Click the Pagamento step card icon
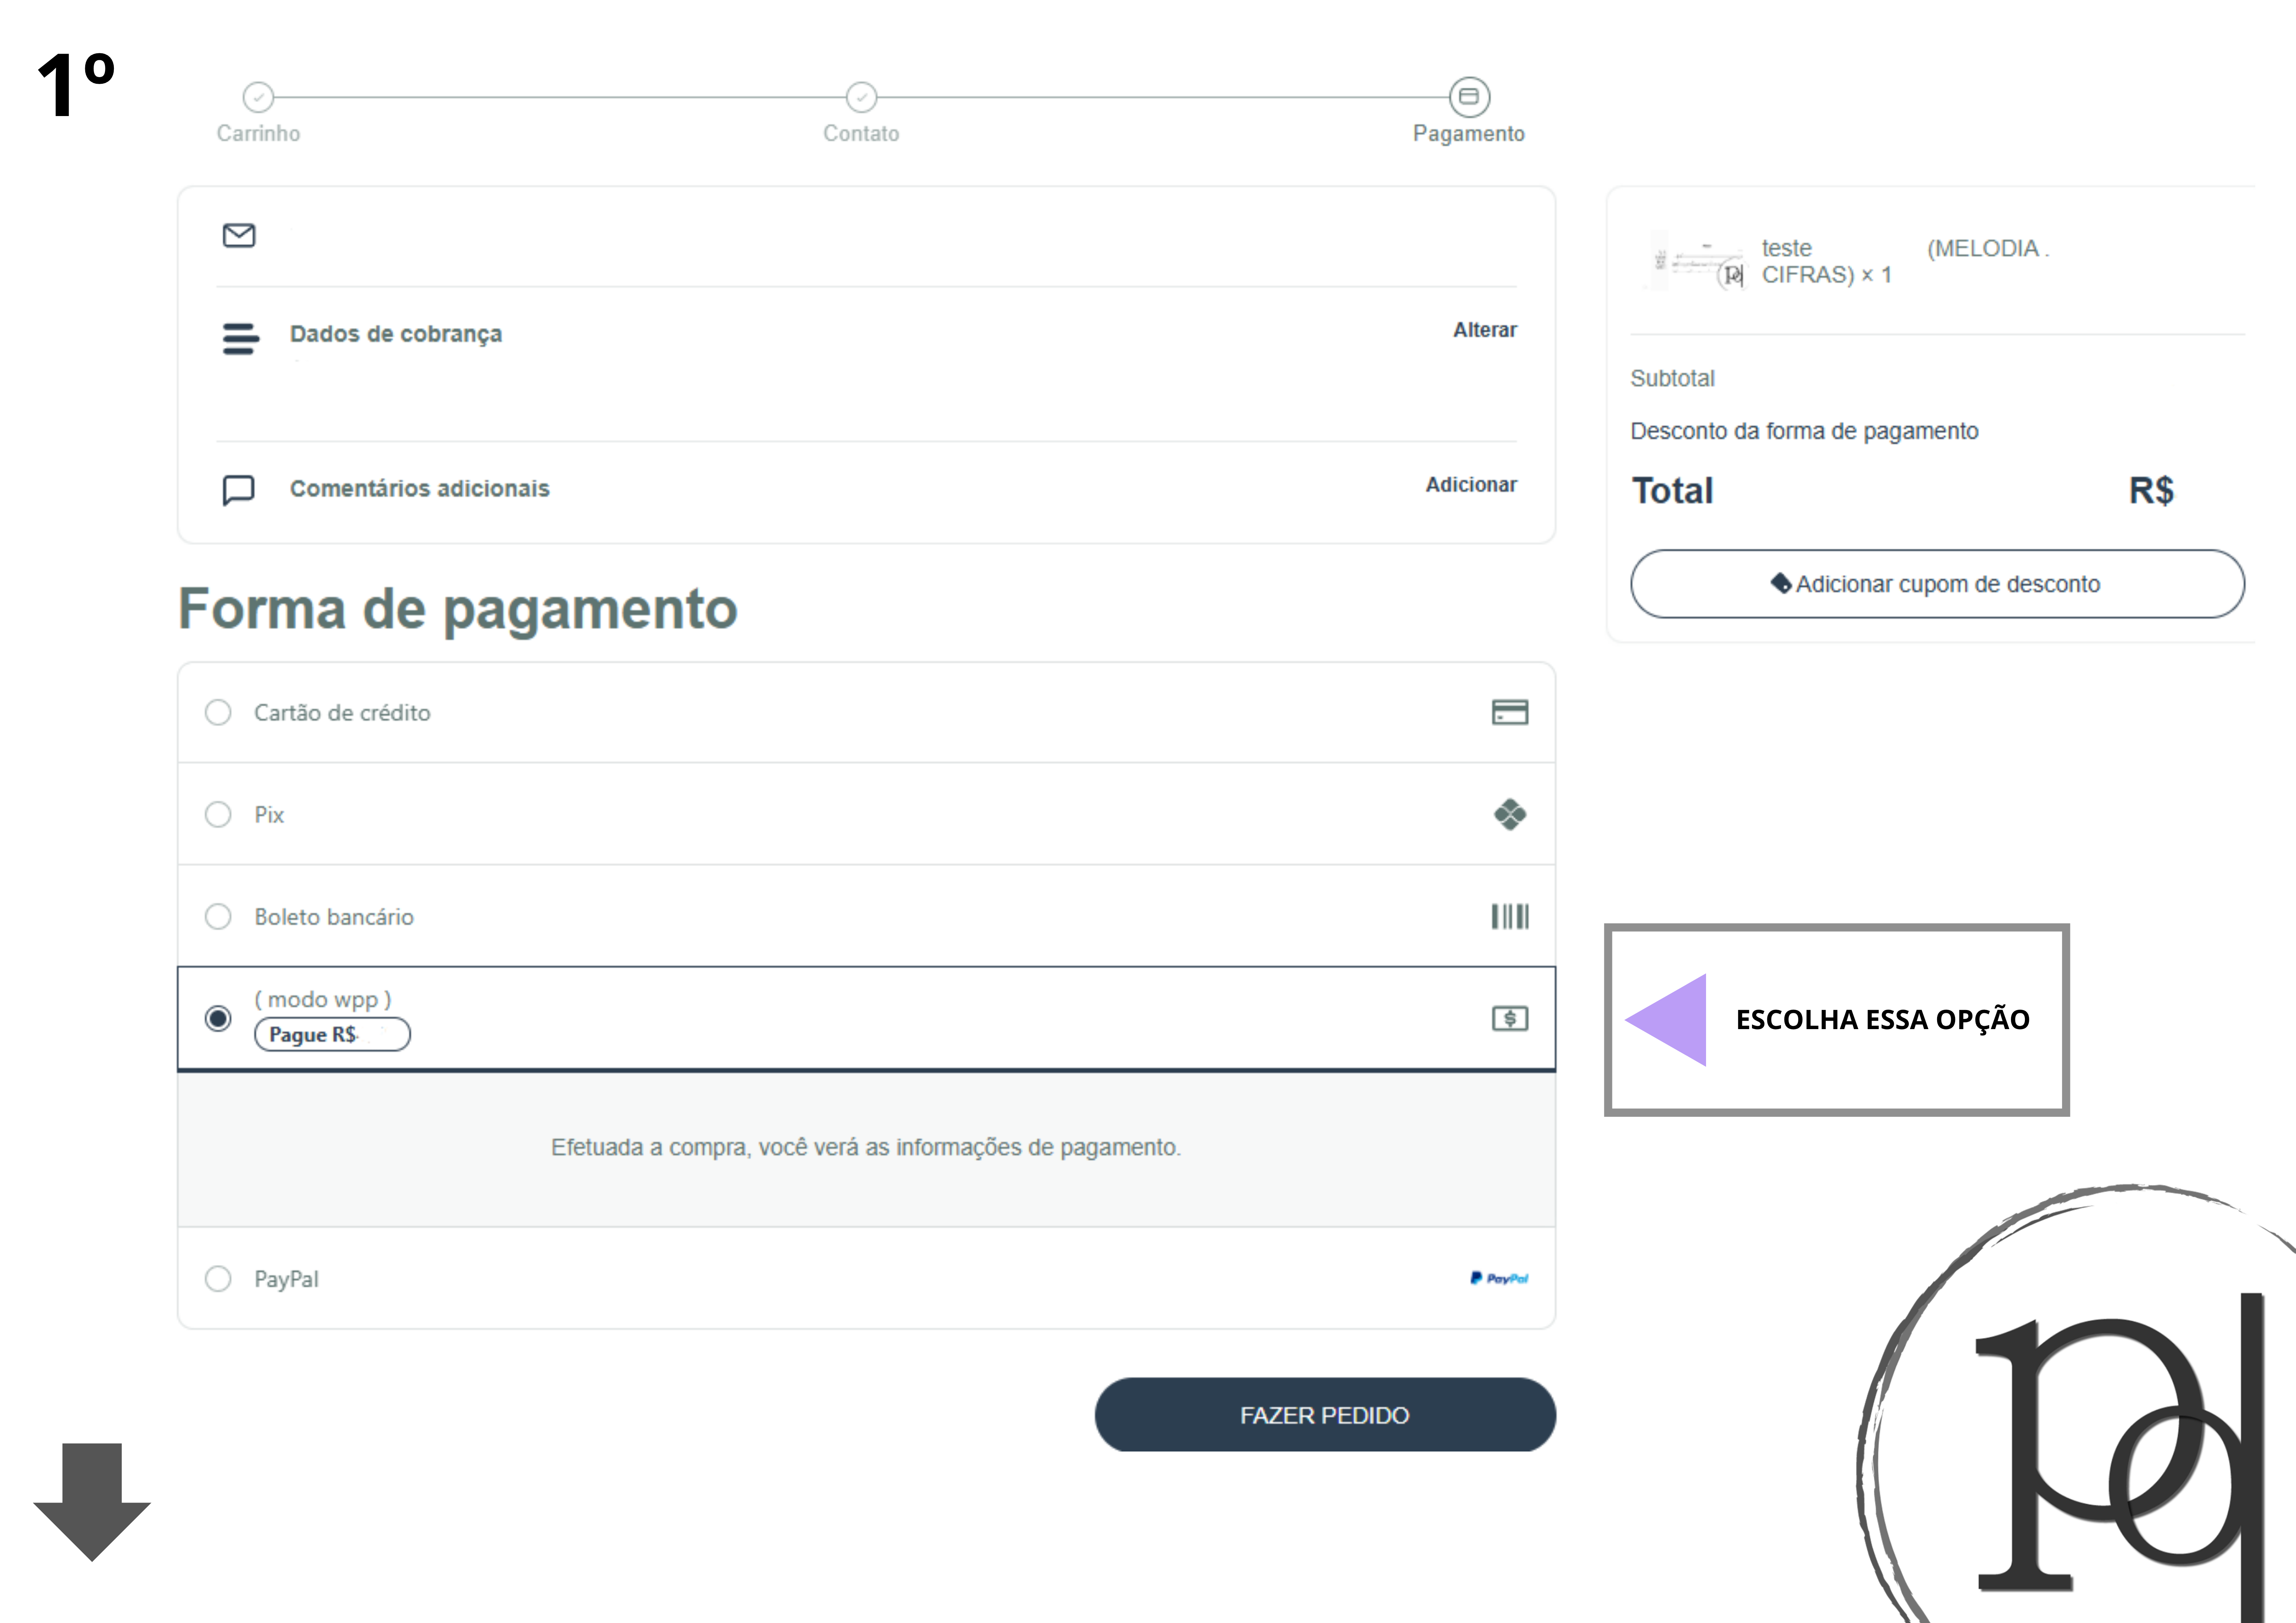This screenshot has width=2296, height=1623. pyautogui.click(x=1469, y=97)
